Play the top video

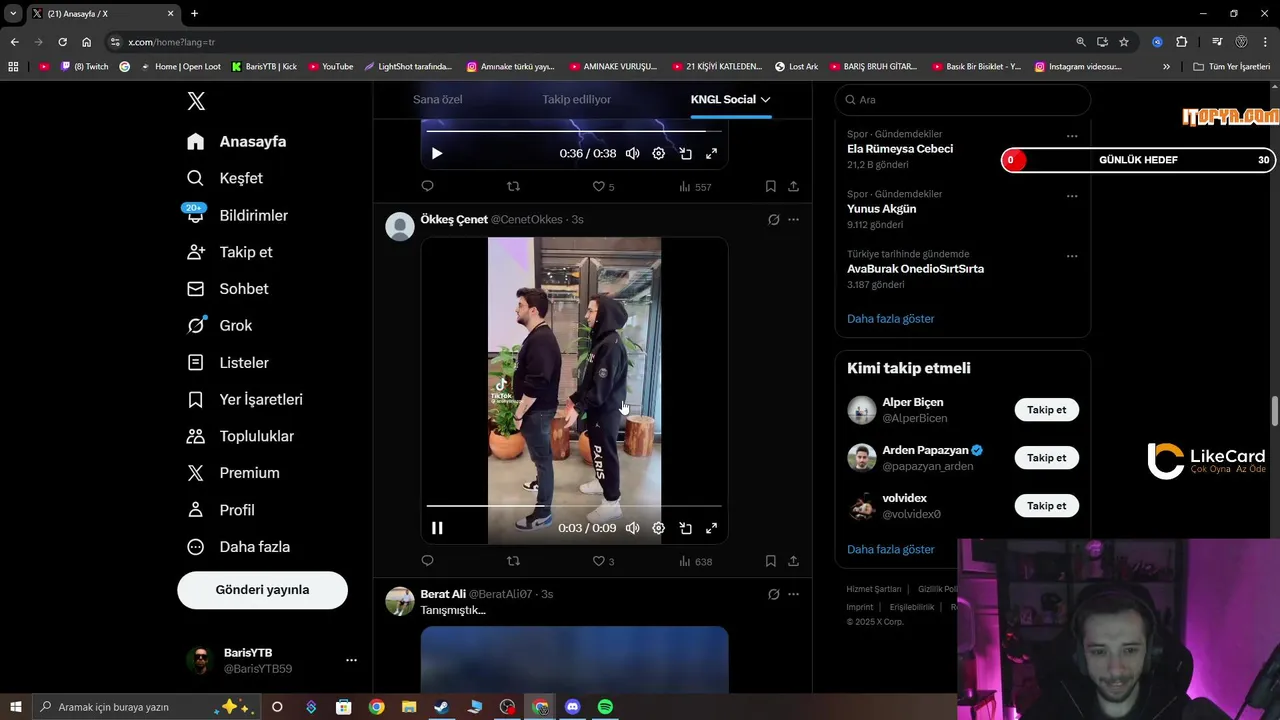click(x=437, y=153)
